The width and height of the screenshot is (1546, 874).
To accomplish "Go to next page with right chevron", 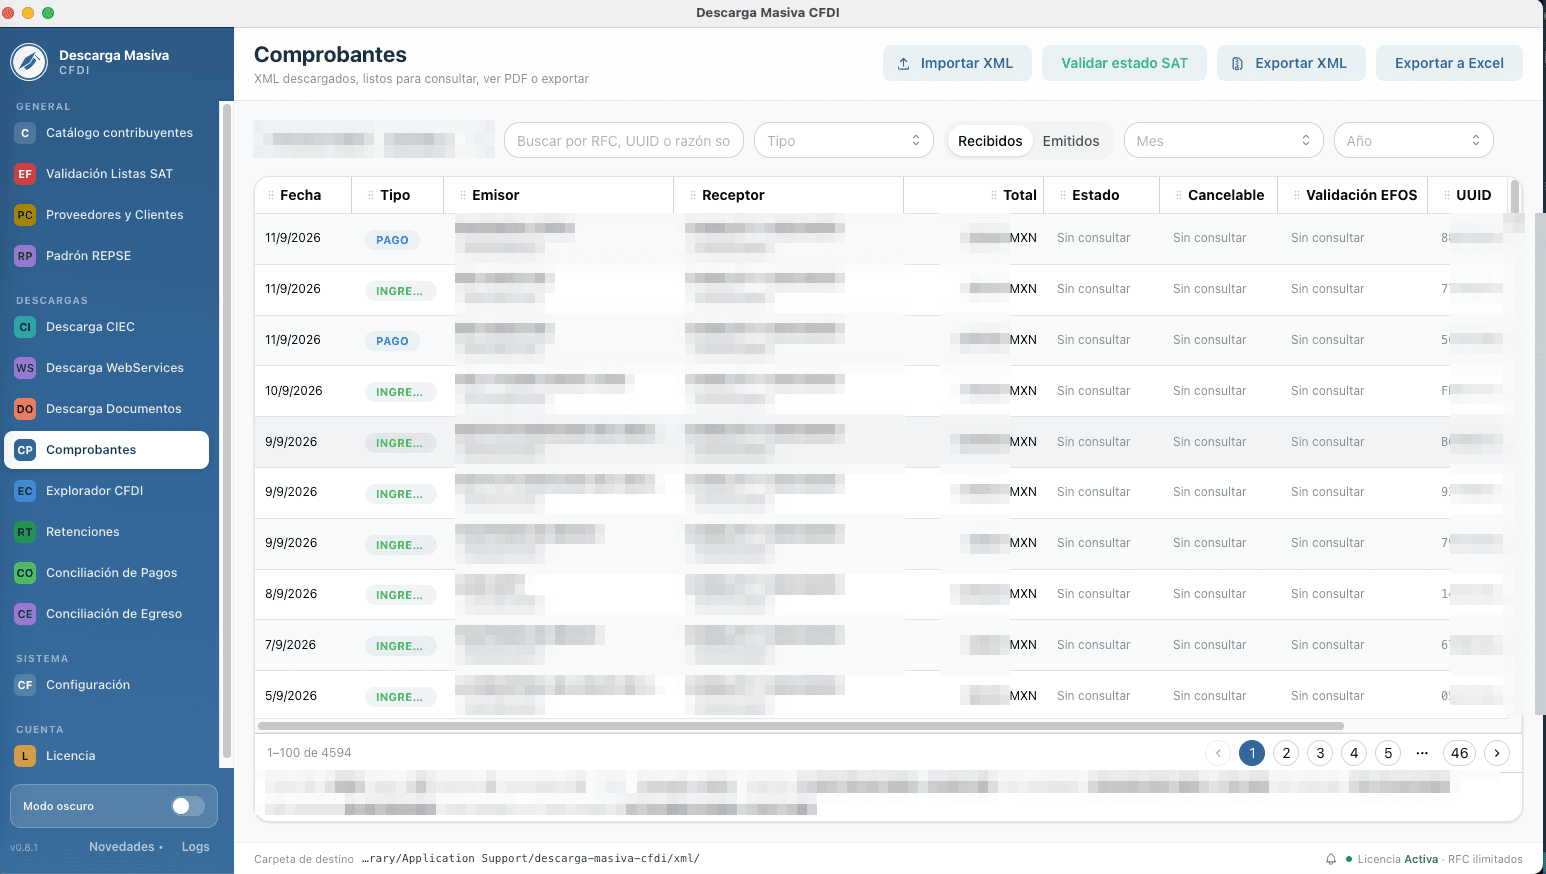I will 1497,753.
